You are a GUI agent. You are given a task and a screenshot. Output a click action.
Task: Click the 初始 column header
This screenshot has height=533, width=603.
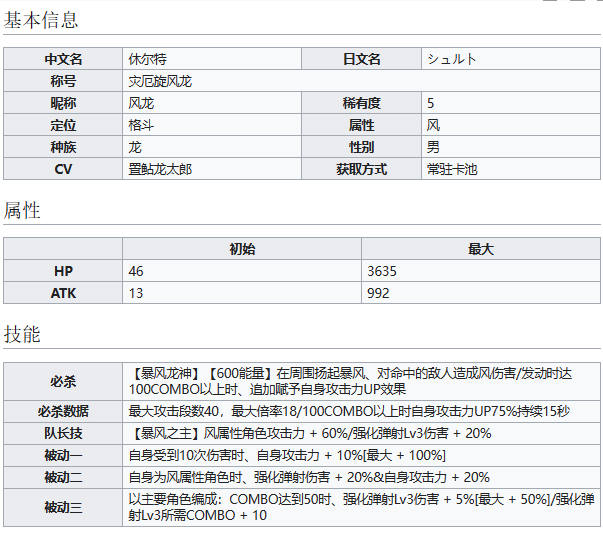242,249
